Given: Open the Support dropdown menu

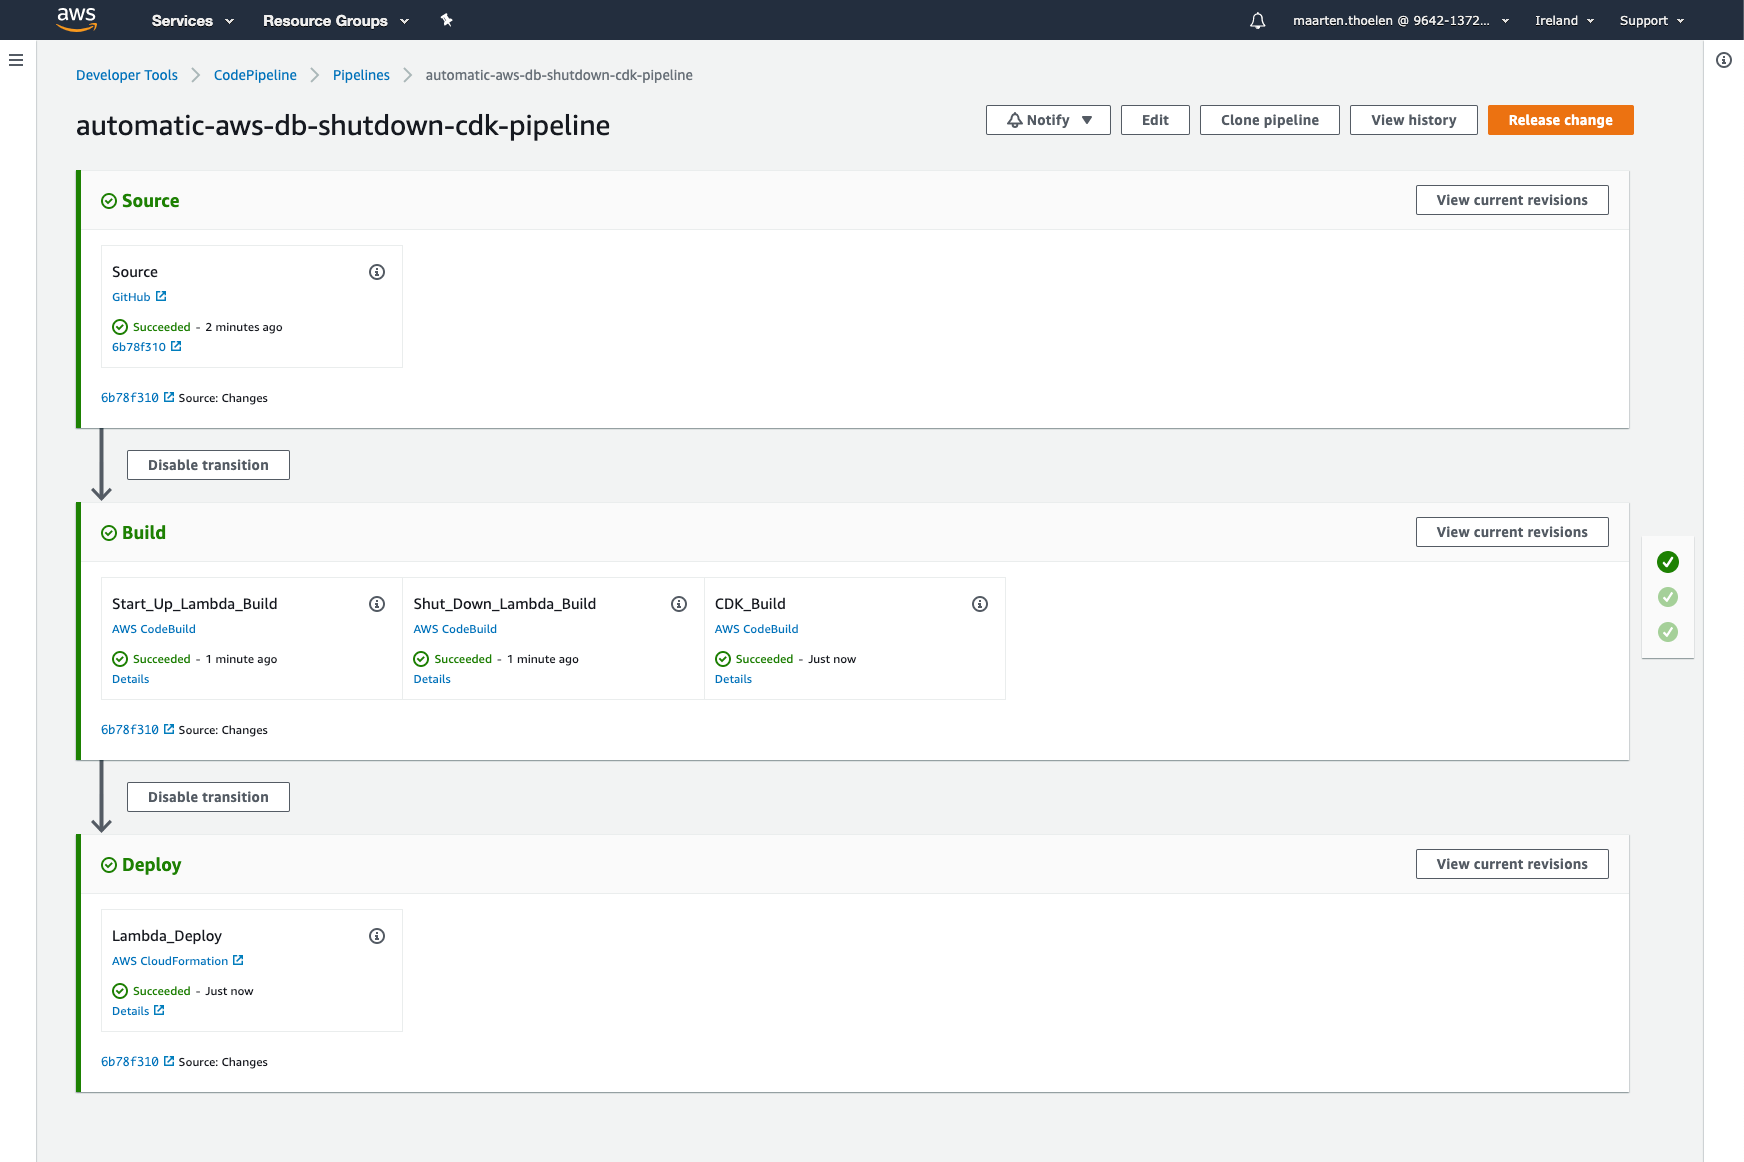Looking at the screenshot, I should point(1652,20).
